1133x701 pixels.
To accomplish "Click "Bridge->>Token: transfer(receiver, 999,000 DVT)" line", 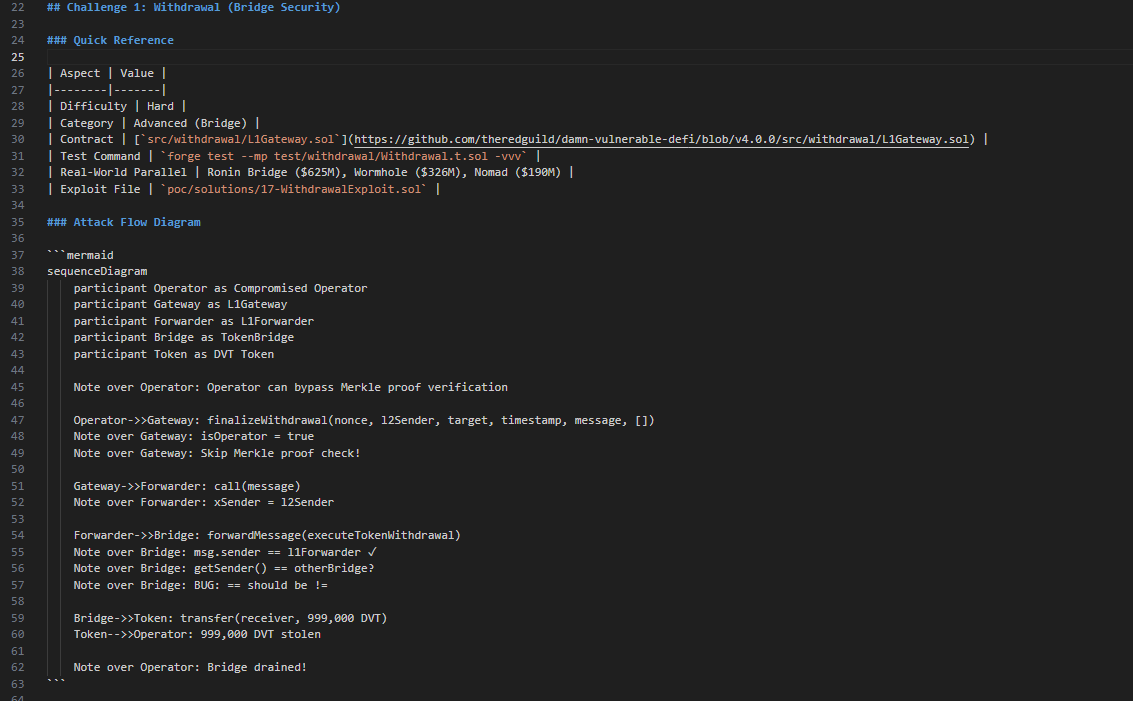I will 231,619.
